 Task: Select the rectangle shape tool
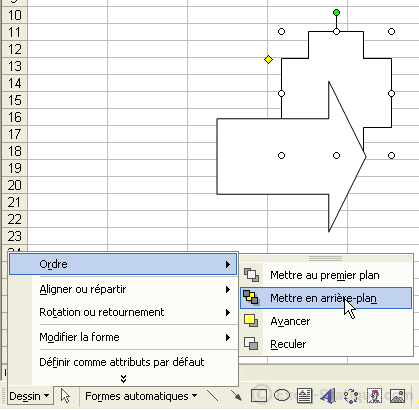(259, 396)
